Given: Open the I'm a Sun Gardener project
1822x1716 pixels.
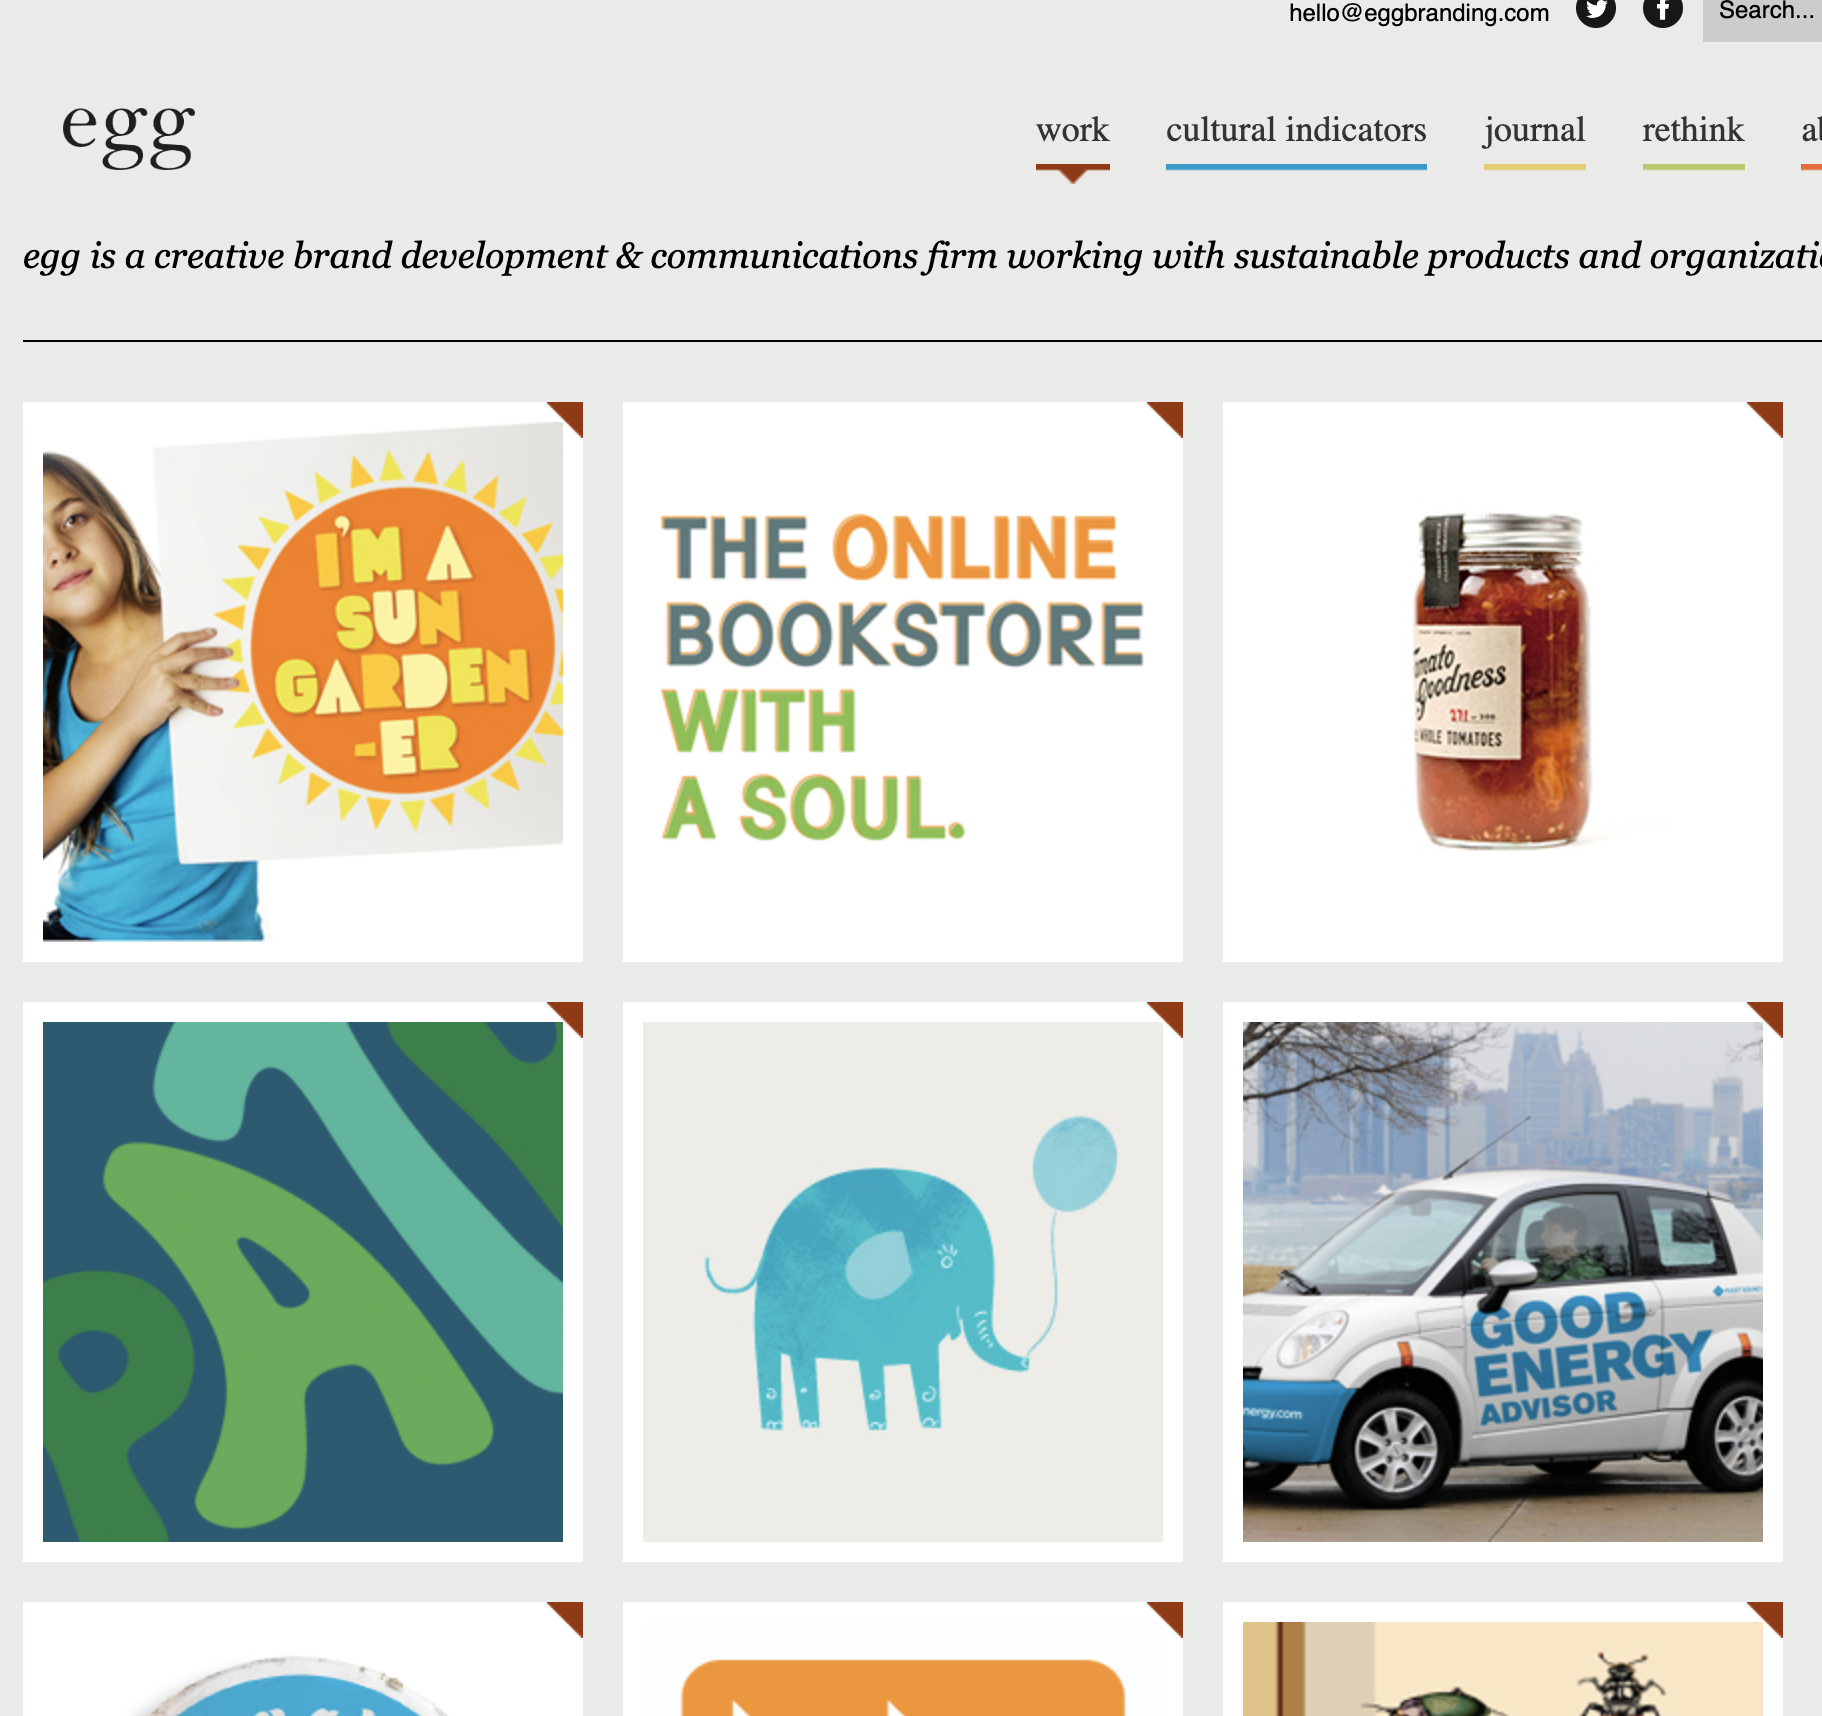Looking at the screenshot, I should [303, 682].
